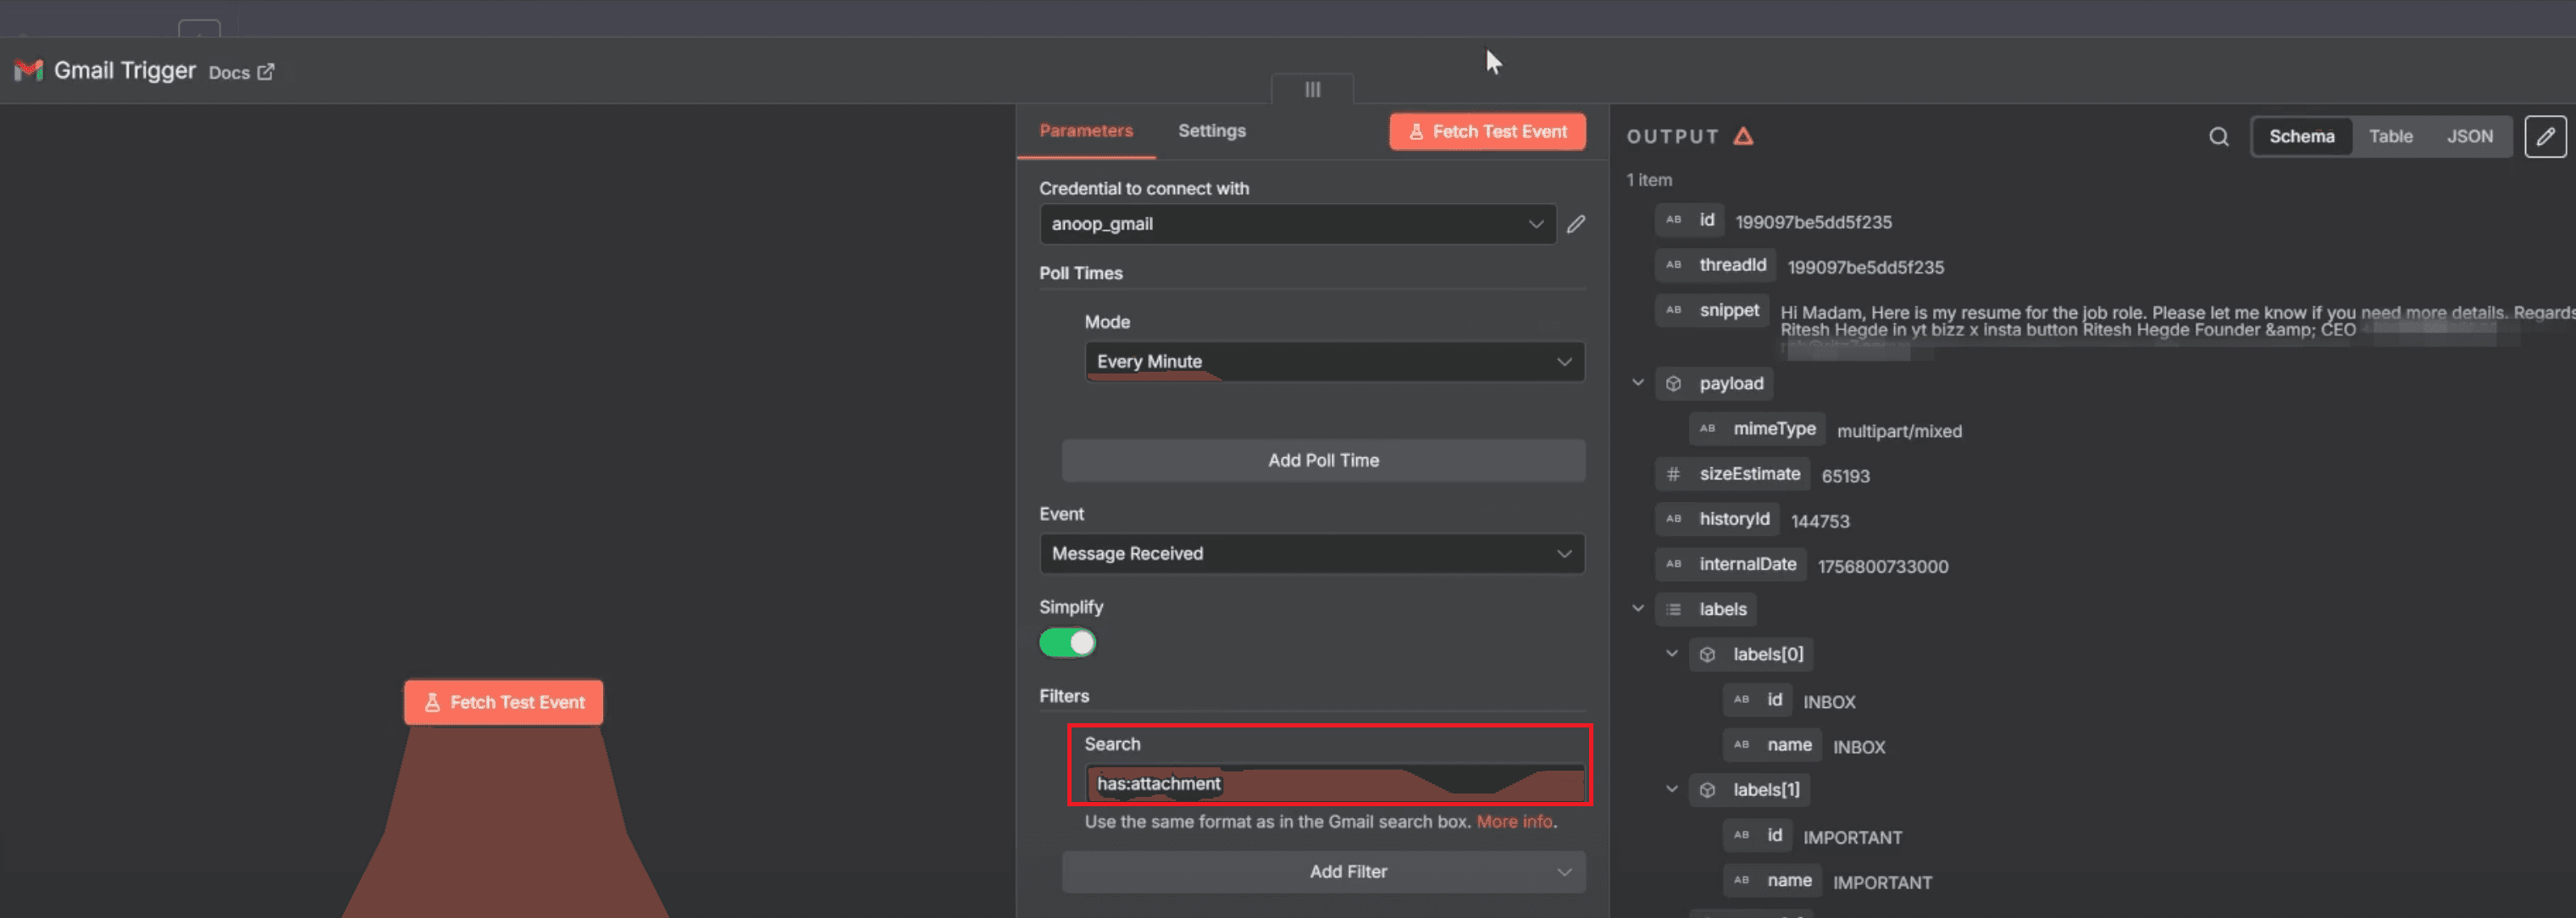Open the Docs external link
This screenshot has width=2576, height=918.
[x=241, y=72]
